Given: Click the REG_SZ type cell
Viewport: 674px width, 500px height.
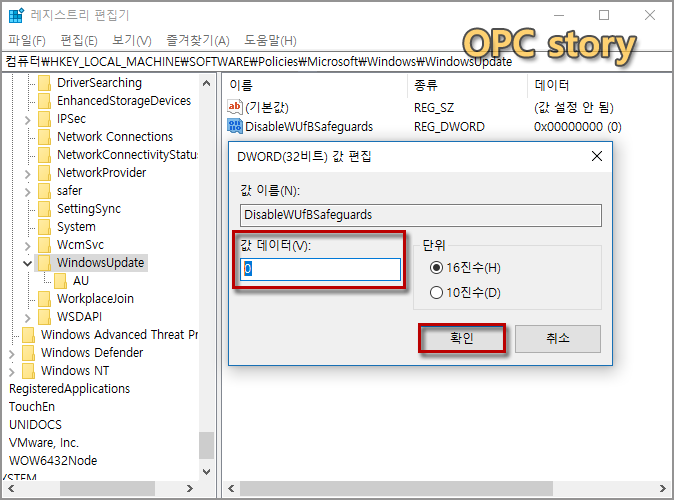Looking at the screenshot, I should 434,107.
